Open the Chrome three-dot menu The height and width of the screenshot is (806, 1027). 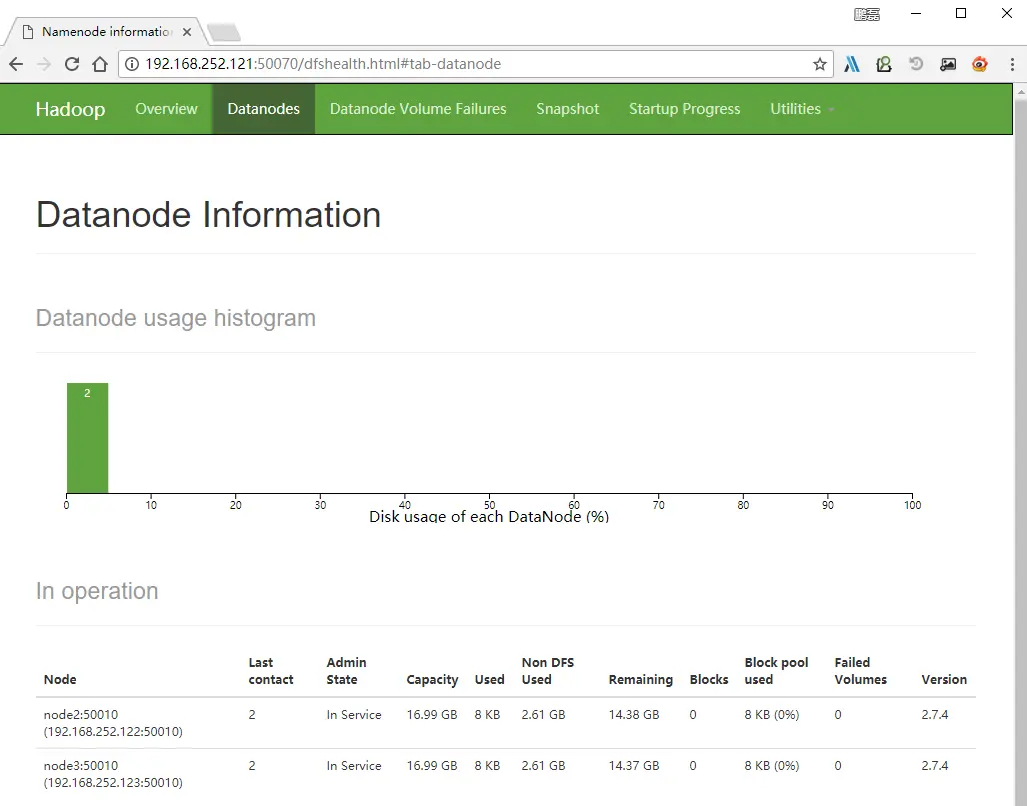pyautogui.click(x=1012, y=64)
